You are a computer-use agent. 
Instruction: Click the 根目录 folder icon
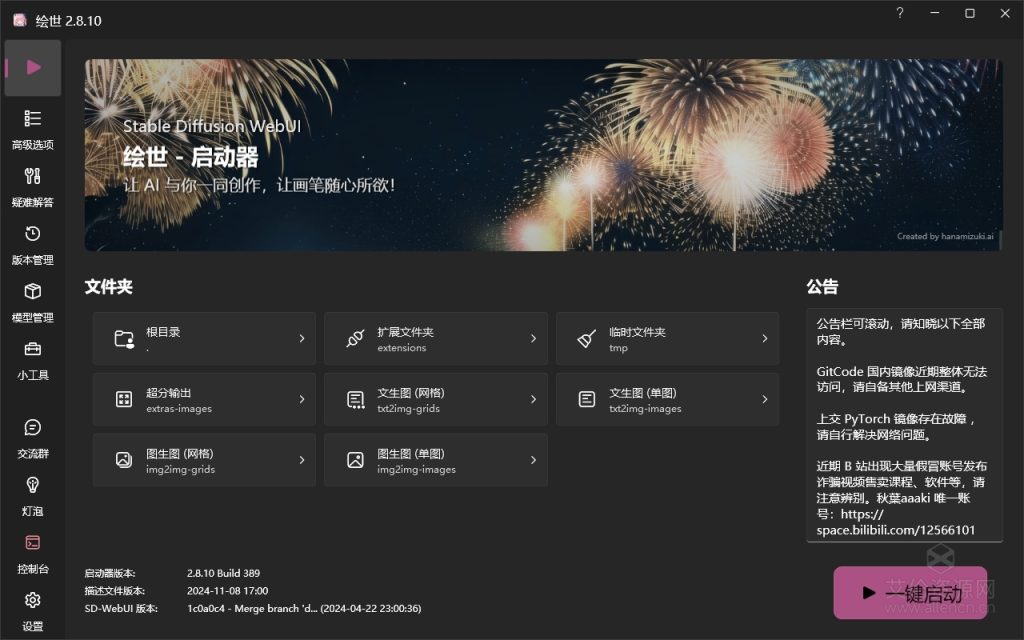[x=124, y=338]
